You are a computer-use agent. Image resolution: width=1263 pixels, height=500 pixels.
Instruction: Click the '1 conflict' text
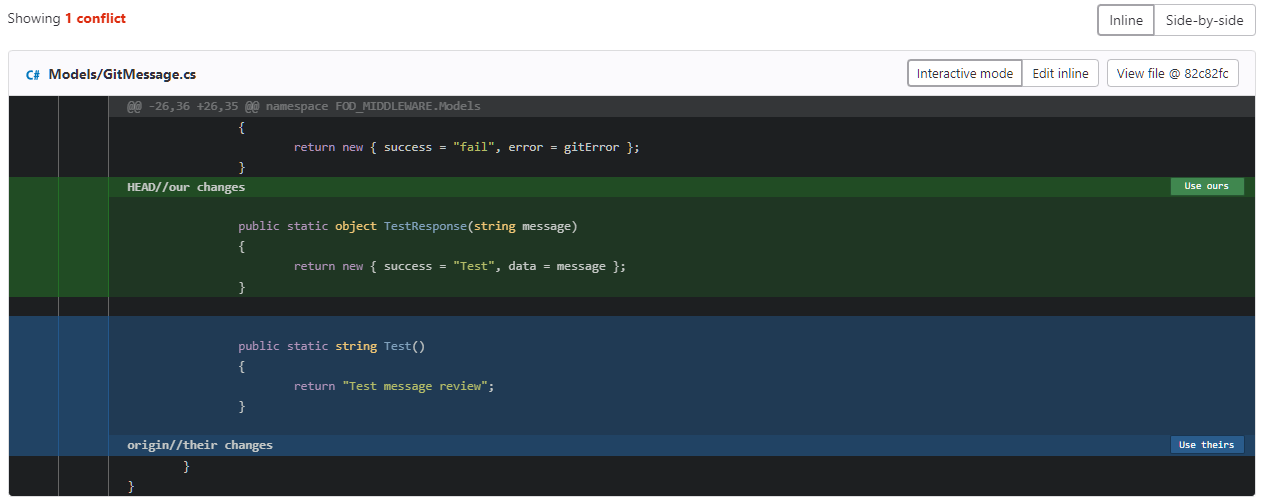pos(95,18)
